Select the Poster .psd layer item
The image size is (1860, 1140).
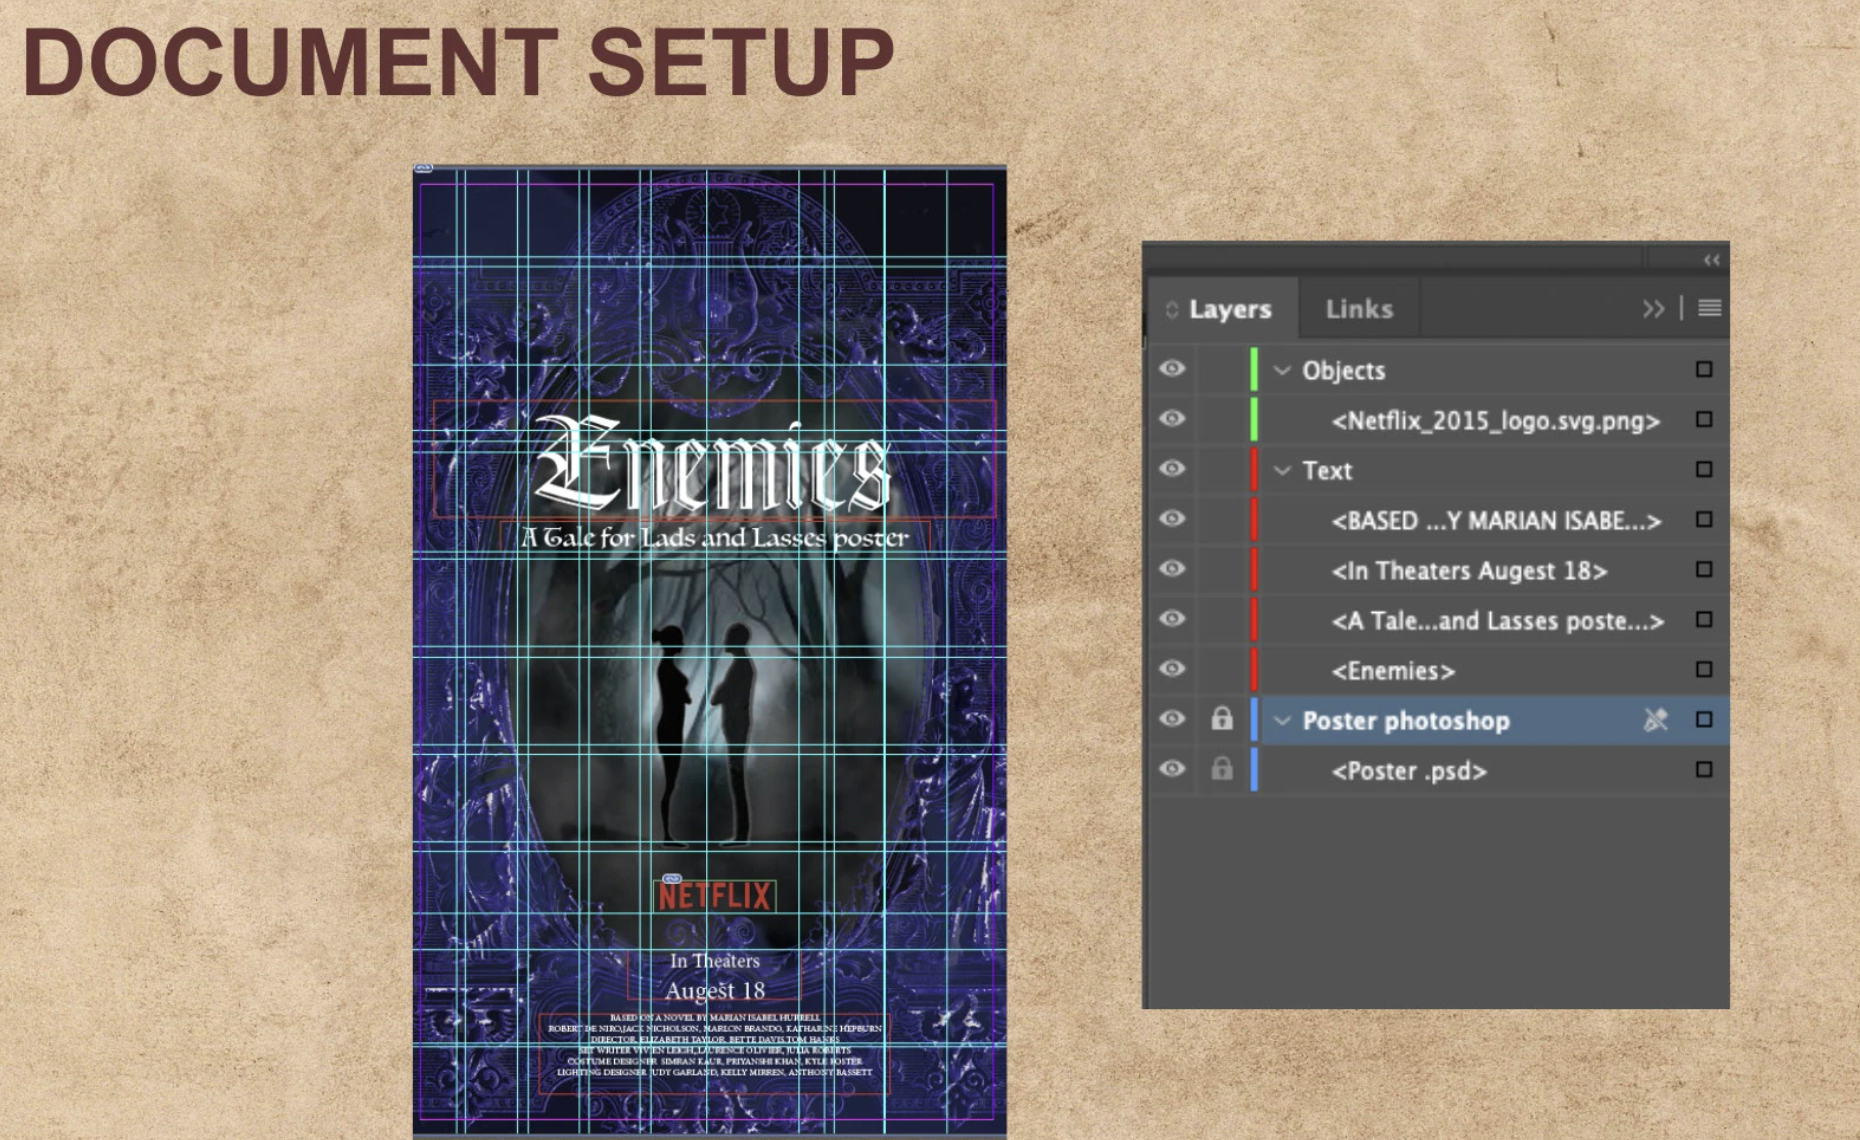[1409, 770]
